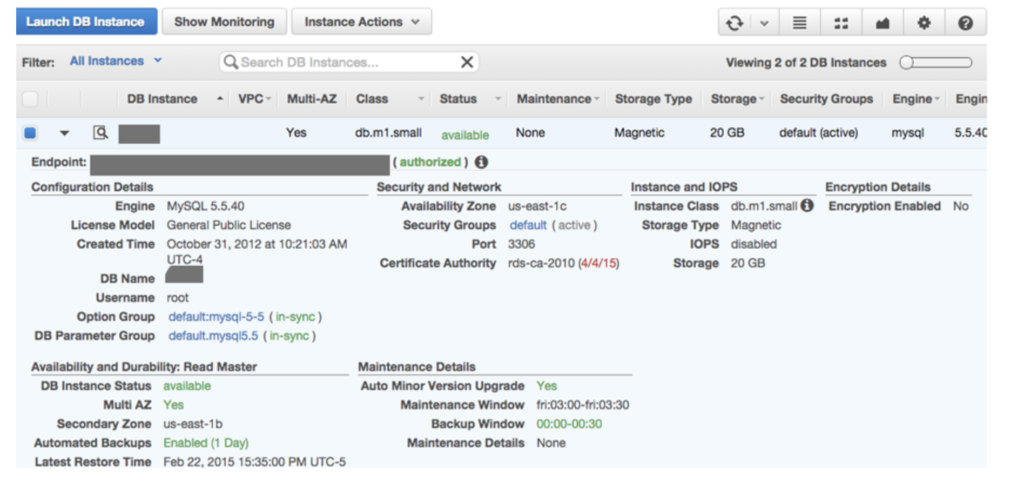Viewport: 1024px width, 483px height.
Task: Open the settings gear icon
Action: (x=924, y=22)
